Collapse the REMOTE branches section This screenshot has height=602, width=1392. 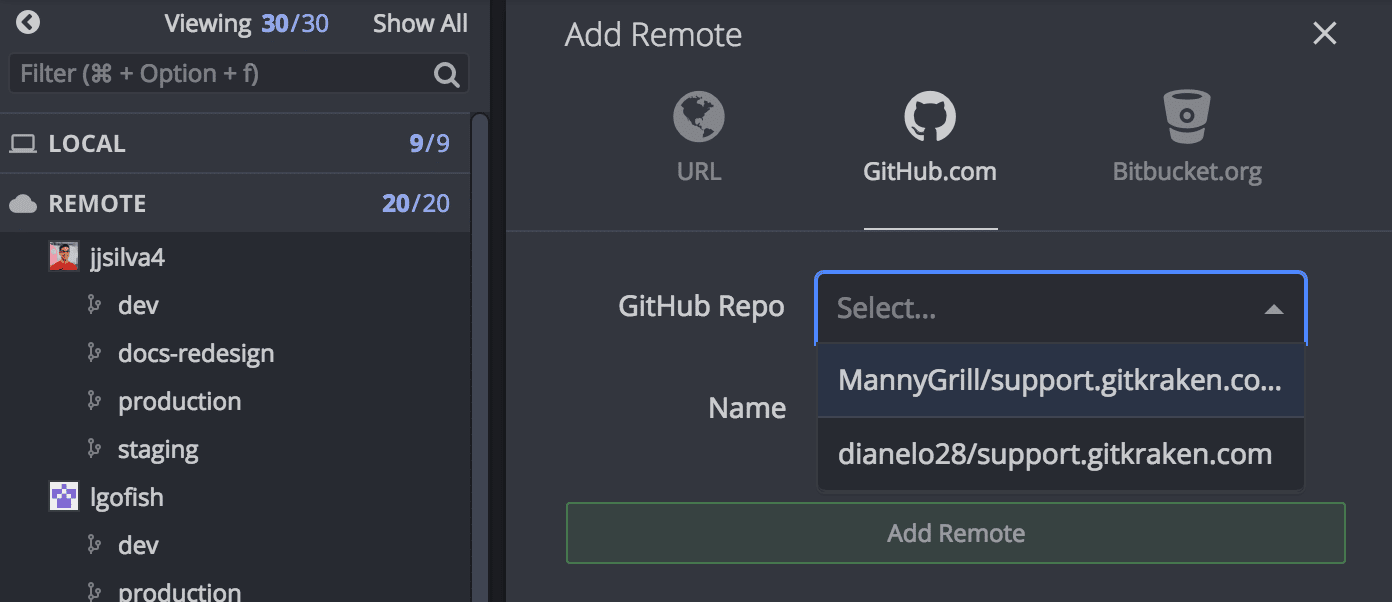pyautogui.click(x=97, y=204)
